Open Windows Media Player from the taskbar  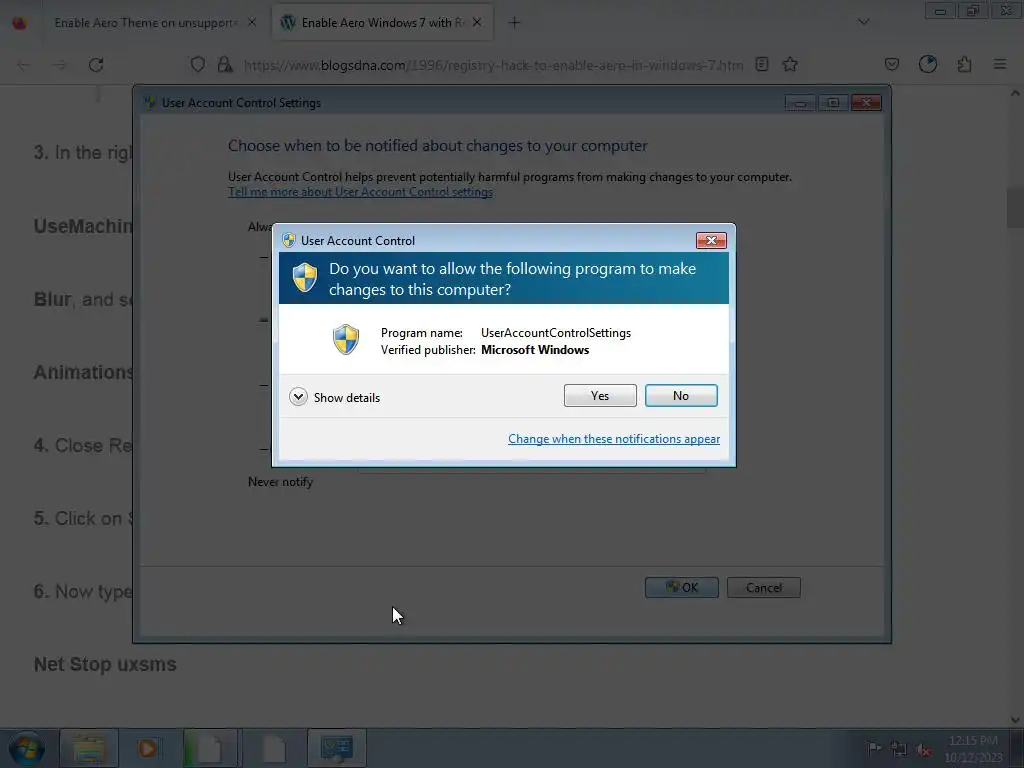click(148, 748)
